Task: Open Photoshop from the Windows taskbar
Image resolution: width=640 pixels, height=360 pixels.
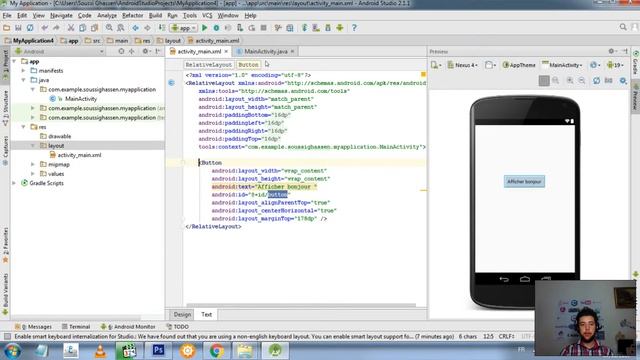Action: coord(158,351)
